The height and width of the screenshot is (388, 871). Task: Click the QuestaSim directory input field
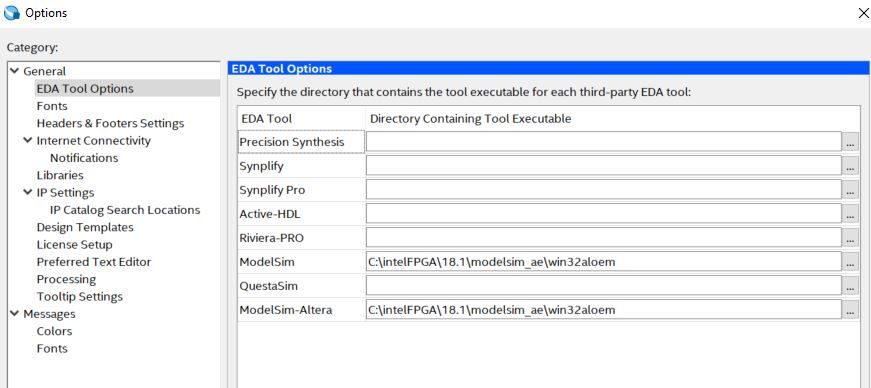(604, 286)
